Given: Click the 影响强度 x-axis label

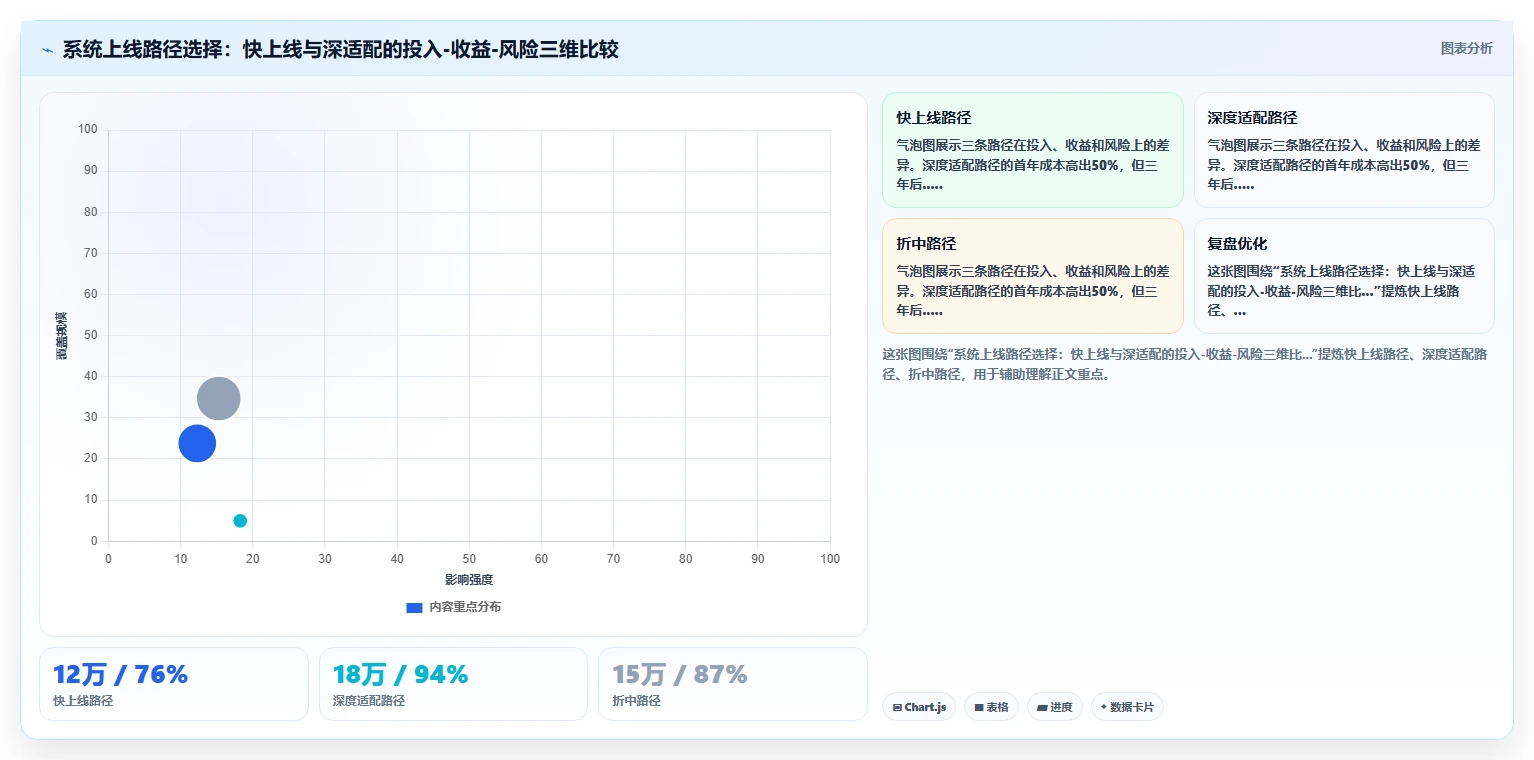Looking at the screenshot, I should pos(469,580).
